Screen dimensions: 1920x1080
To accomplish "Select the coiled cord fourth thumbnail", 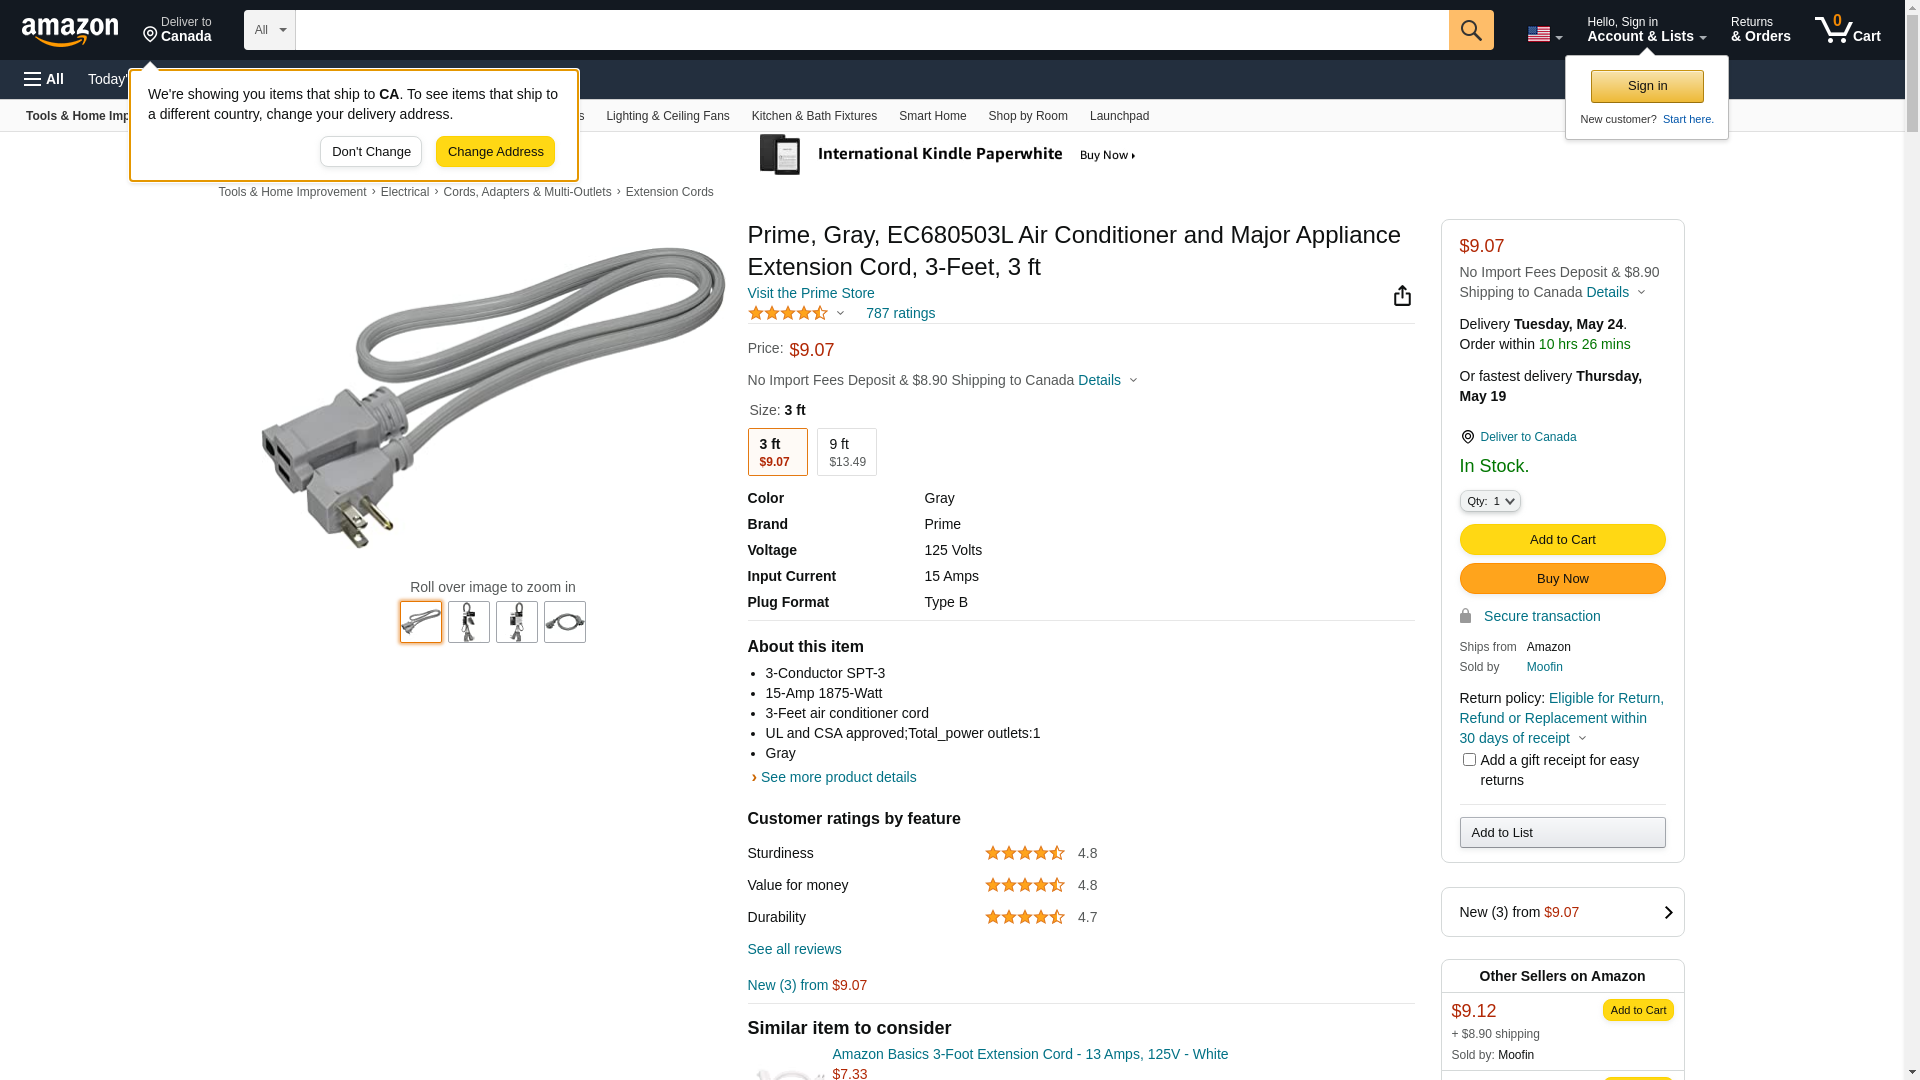I will [565, 622].
